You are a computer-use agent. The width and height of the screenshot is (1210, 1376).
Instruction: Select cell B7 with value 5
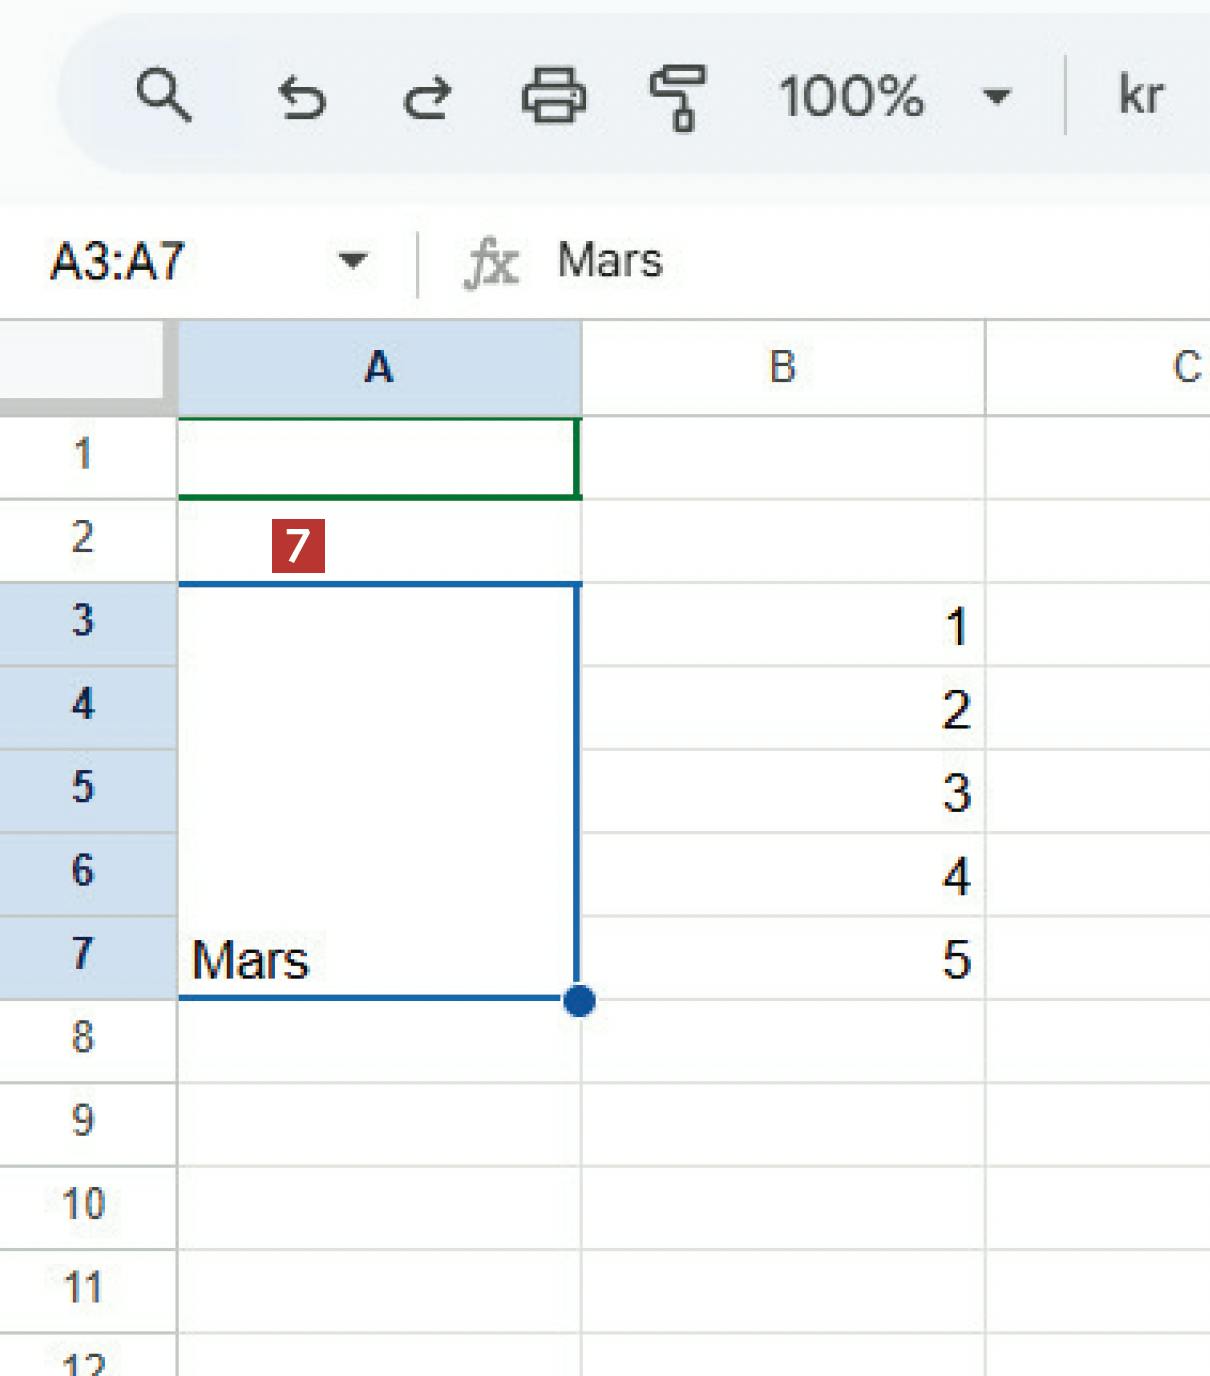click(x=782, y=958)
